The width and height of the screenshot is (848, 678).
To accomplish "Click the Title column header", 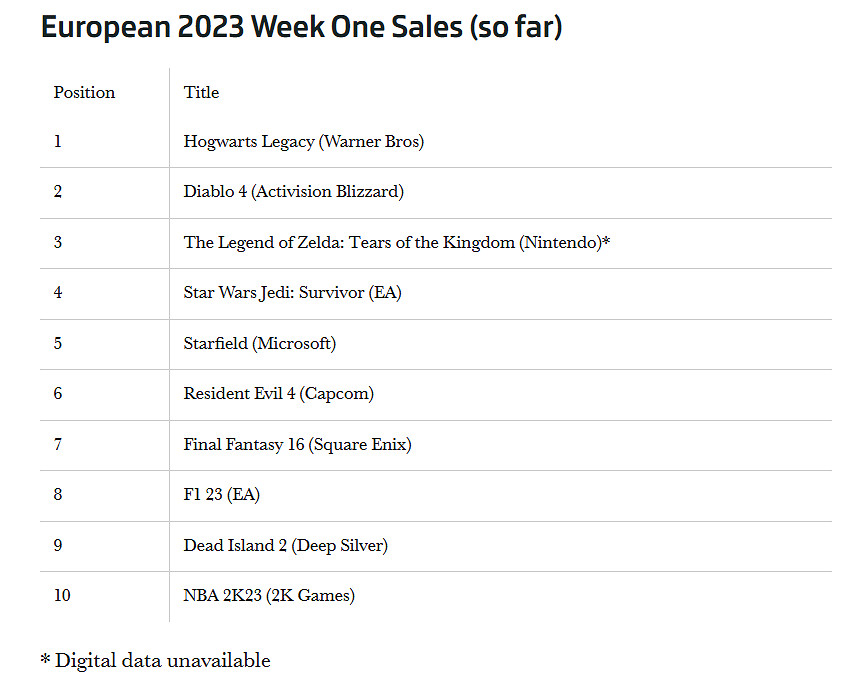I will click(201, 92).
